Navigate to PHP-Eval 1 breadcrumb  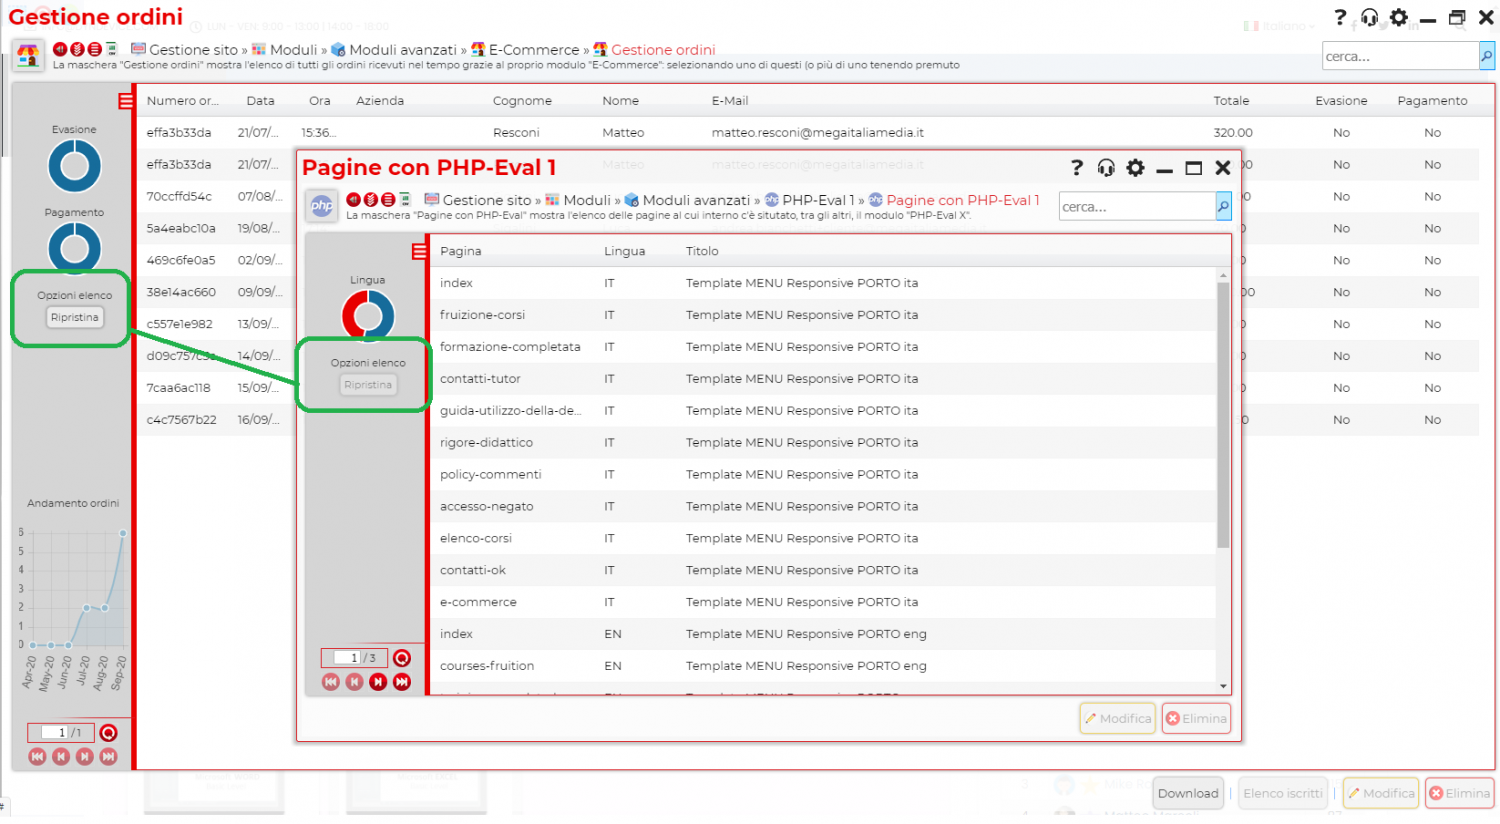817,200
